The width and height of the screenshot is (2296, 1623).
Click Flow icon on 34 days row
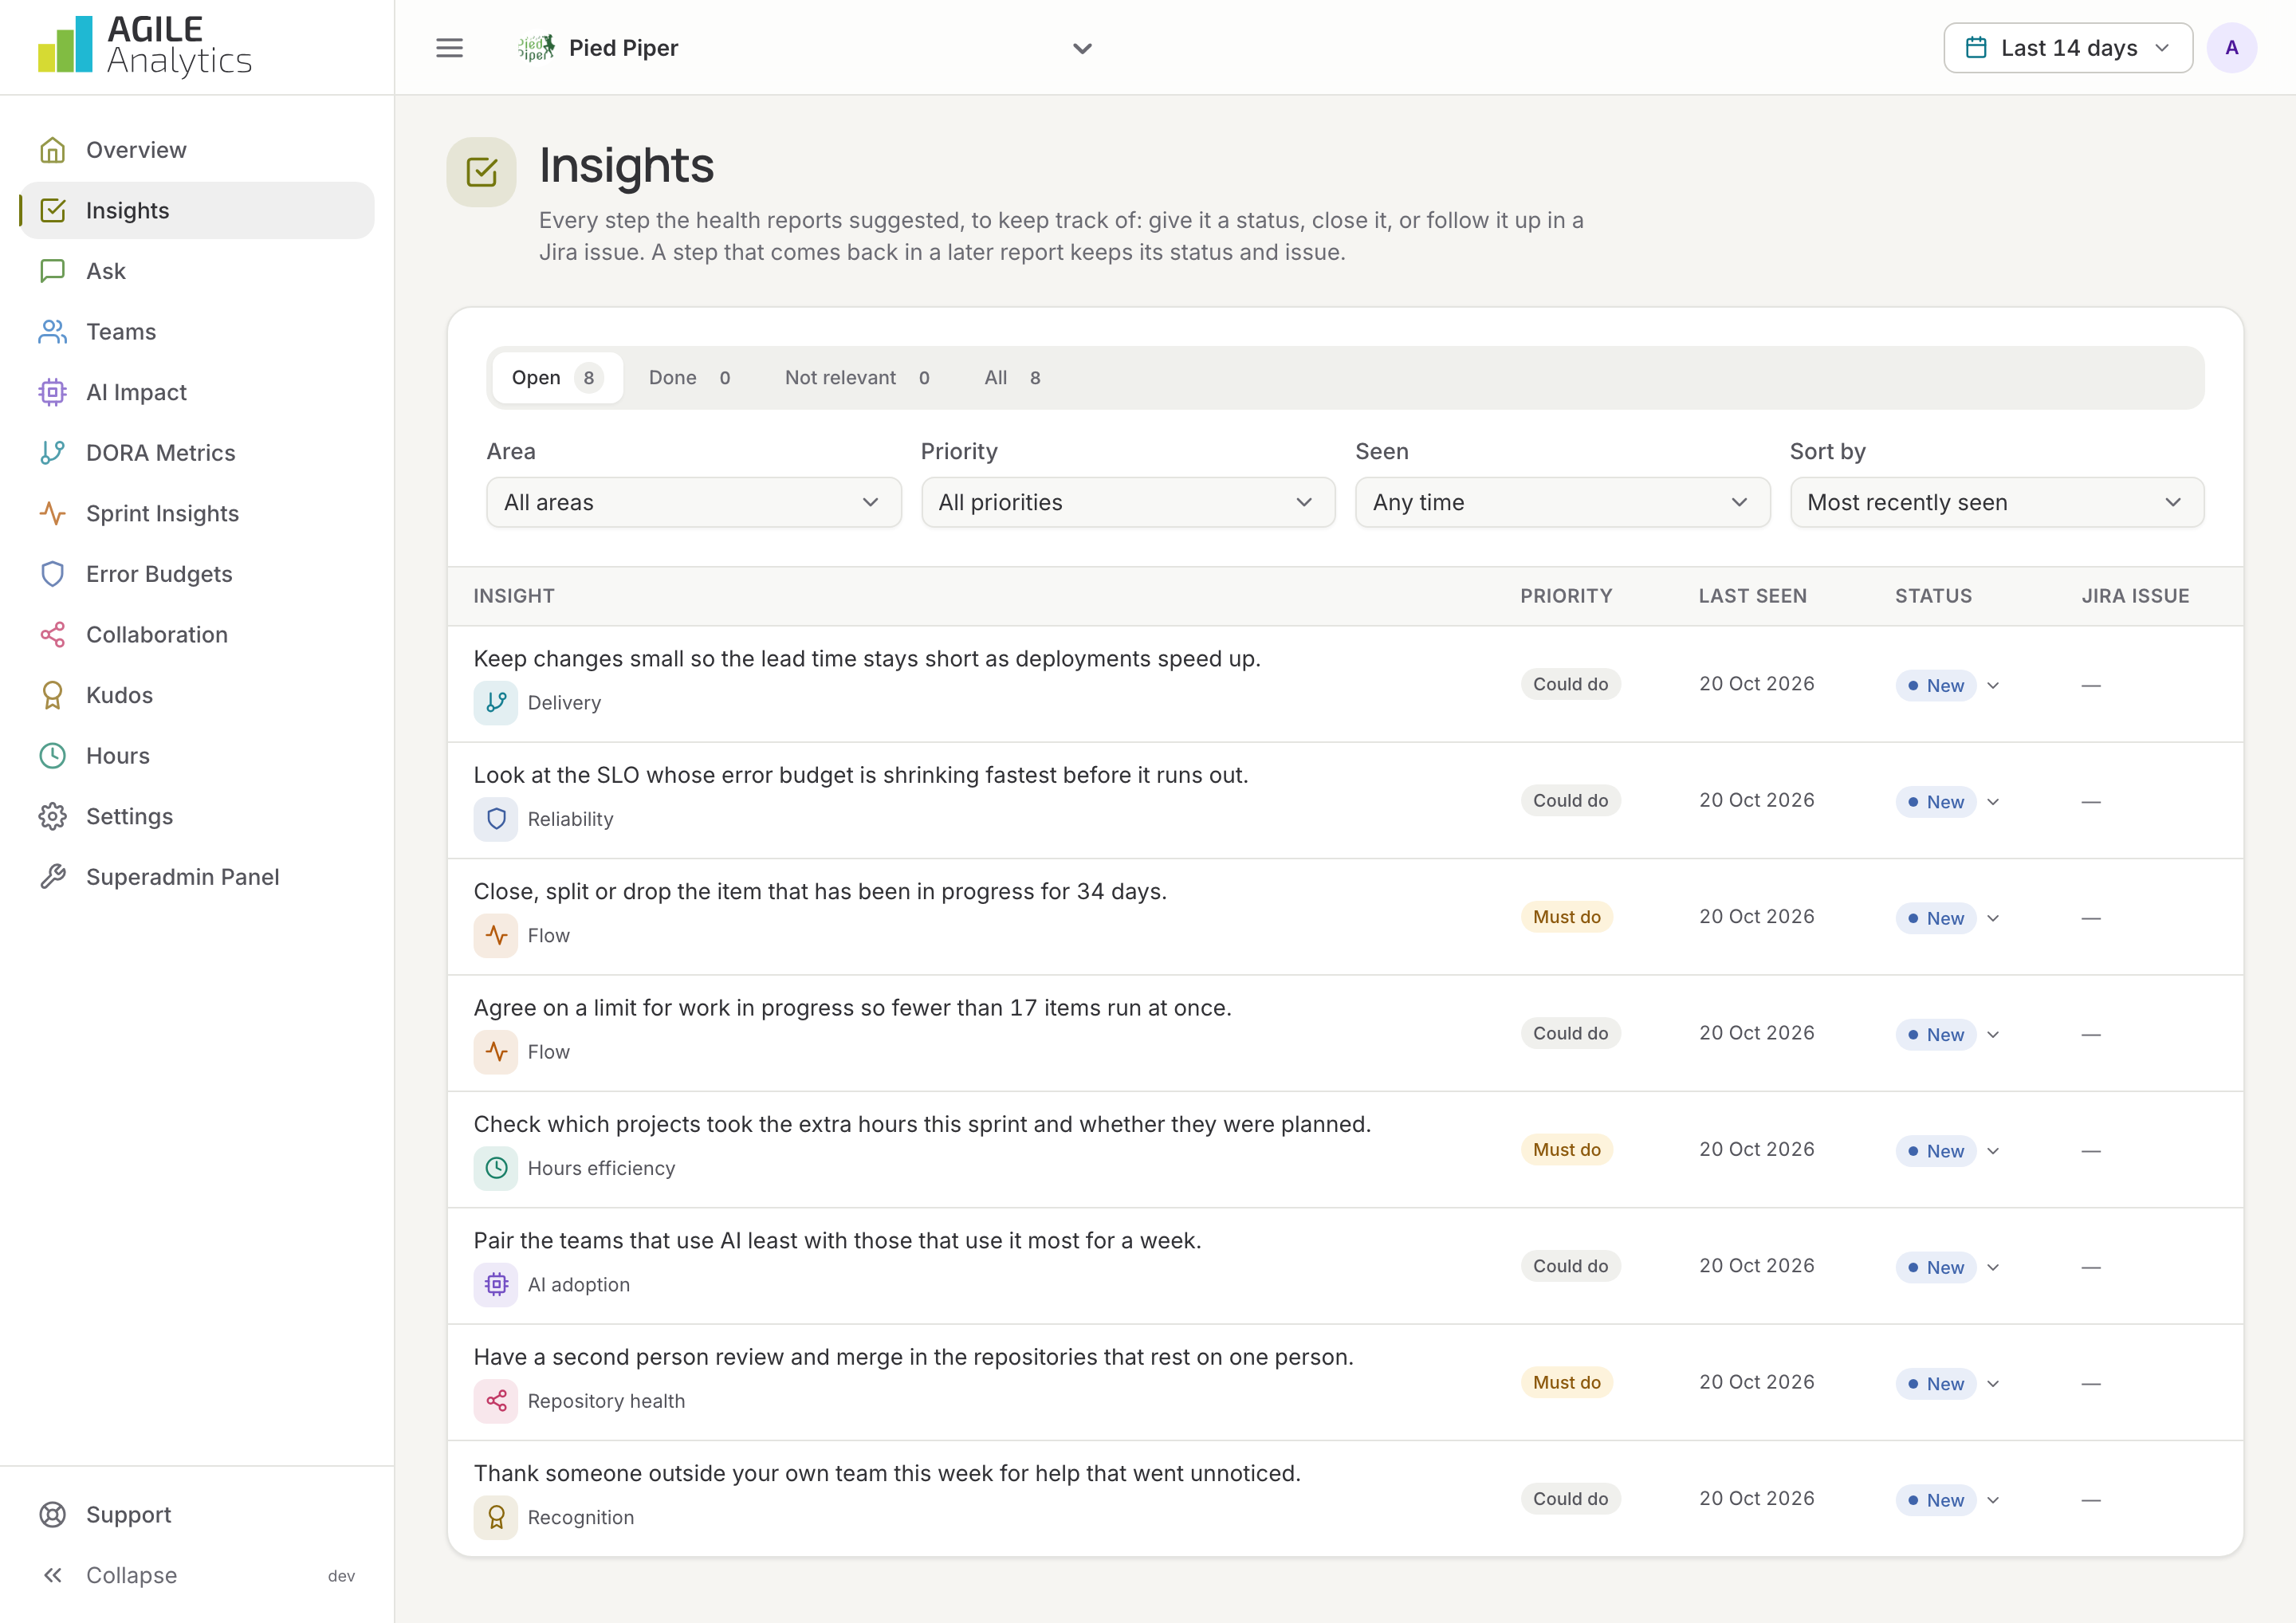pos(496,935)
